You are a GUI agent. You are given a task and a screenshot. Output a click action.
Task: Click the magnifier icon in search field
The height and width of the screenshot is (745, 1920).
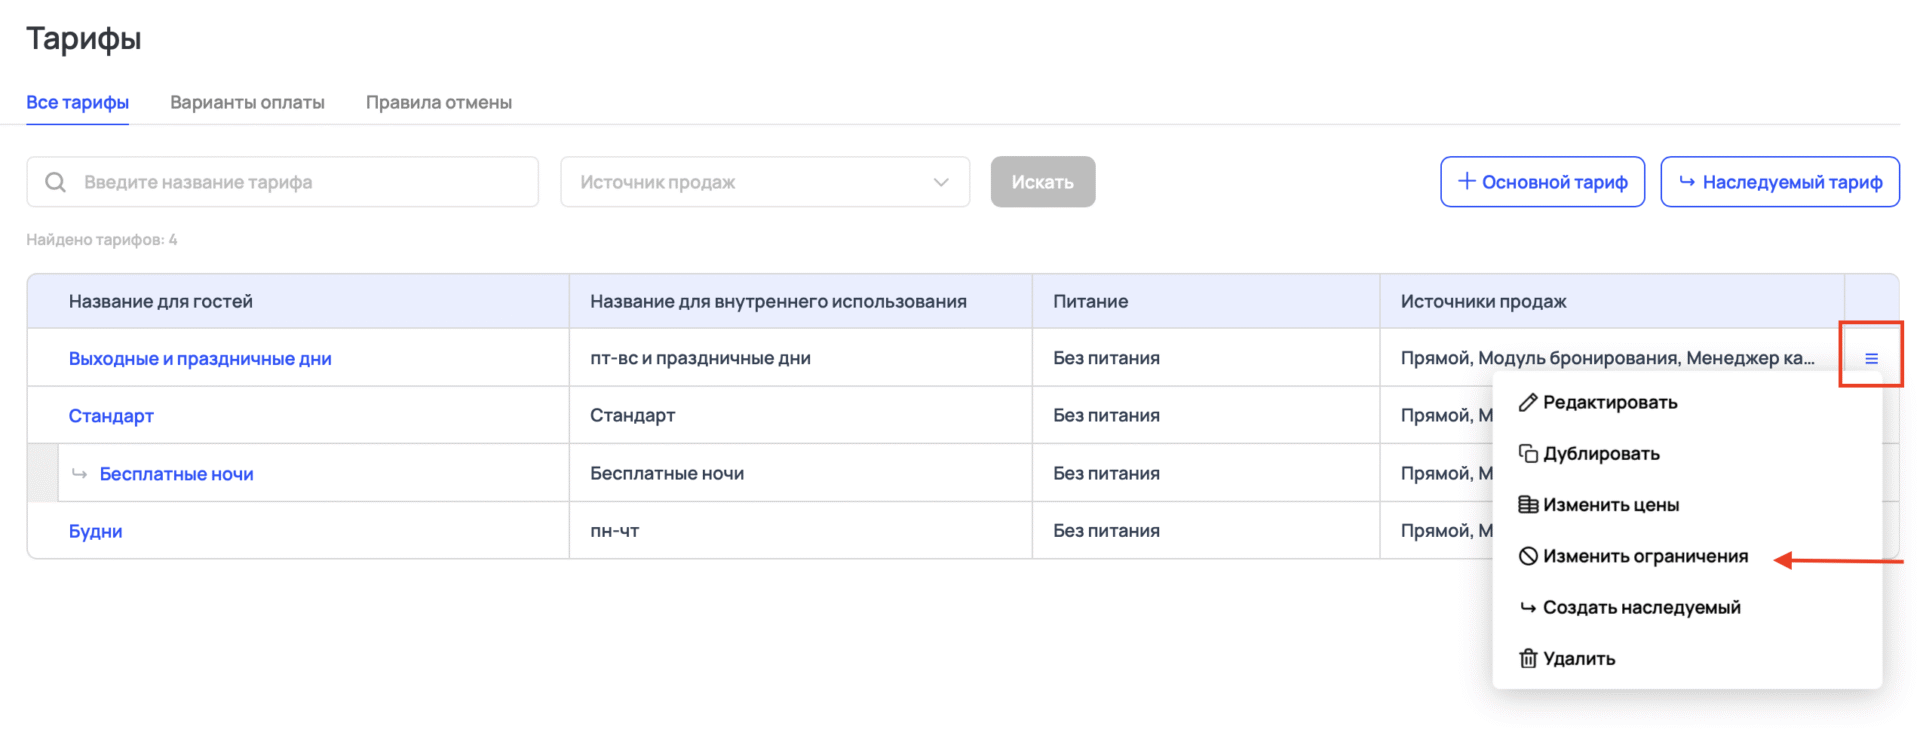56,182
